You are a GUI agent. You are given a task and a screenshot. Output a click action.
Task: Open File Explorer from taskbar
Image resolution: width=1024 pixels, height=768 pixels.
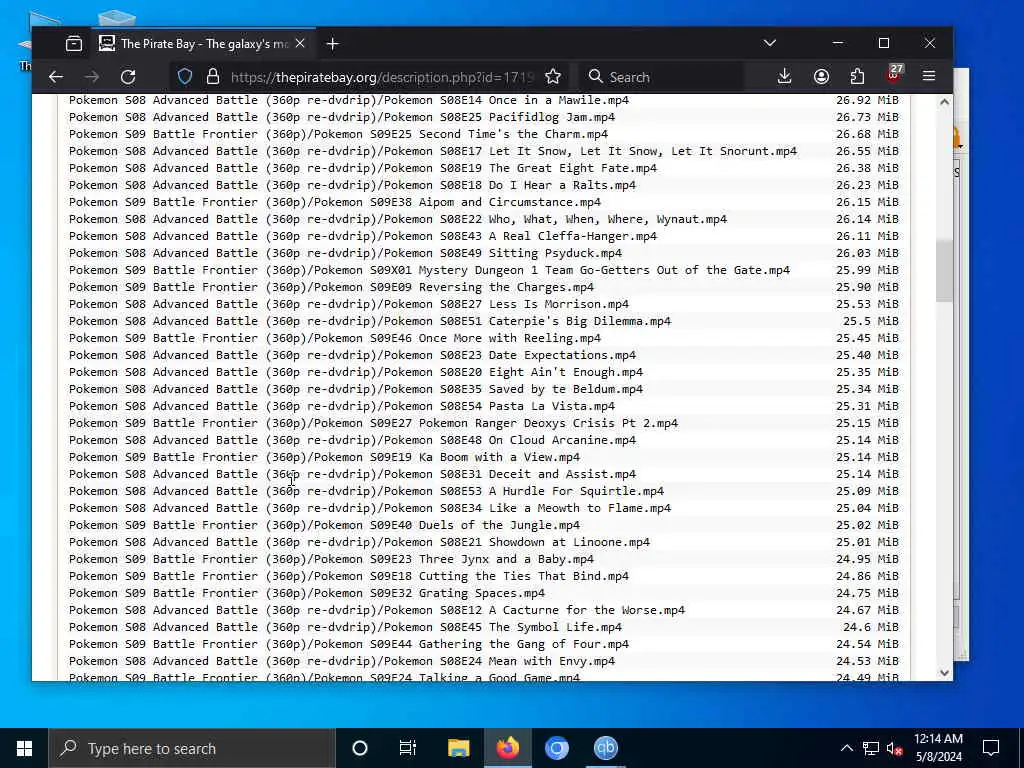pyautogui.click(x=458, y=748)
